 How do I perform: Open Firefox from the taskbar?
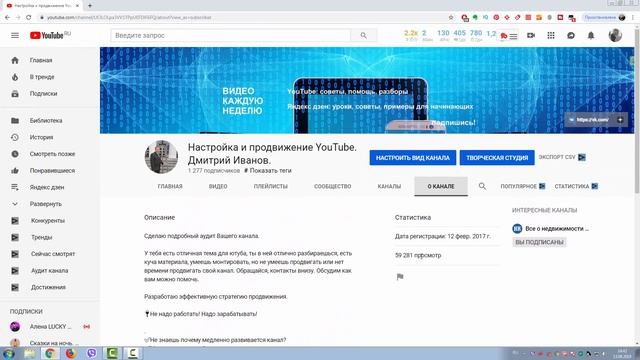click(x=71, y=353)
